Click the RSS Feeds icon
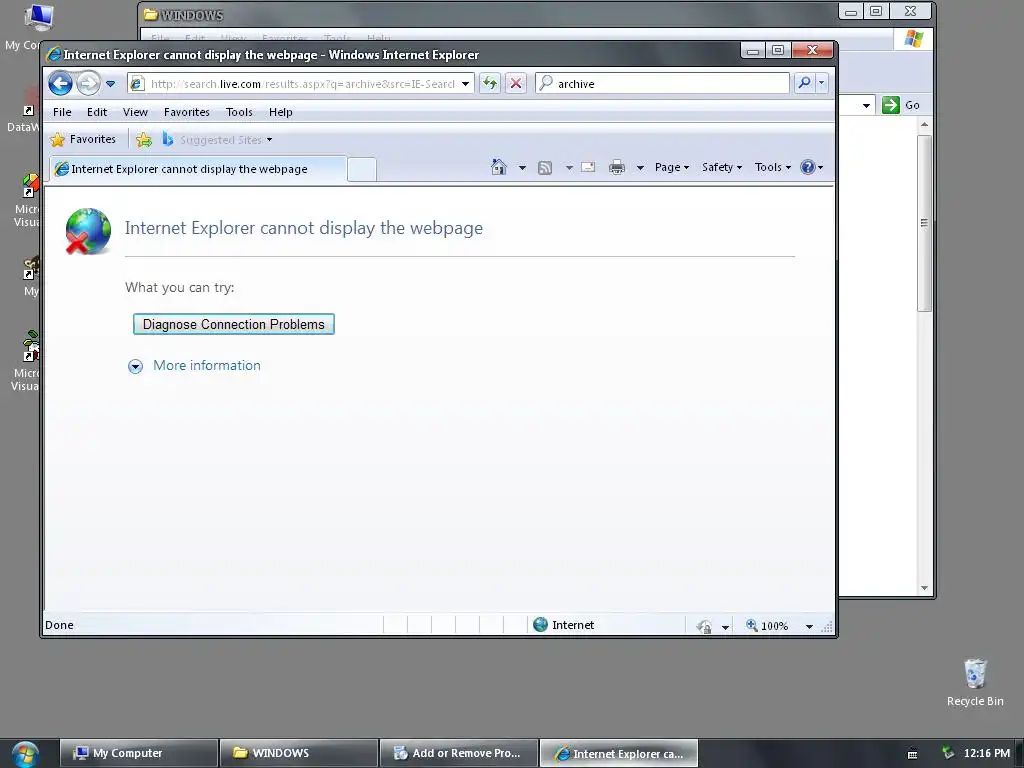 tap(545, 168)
